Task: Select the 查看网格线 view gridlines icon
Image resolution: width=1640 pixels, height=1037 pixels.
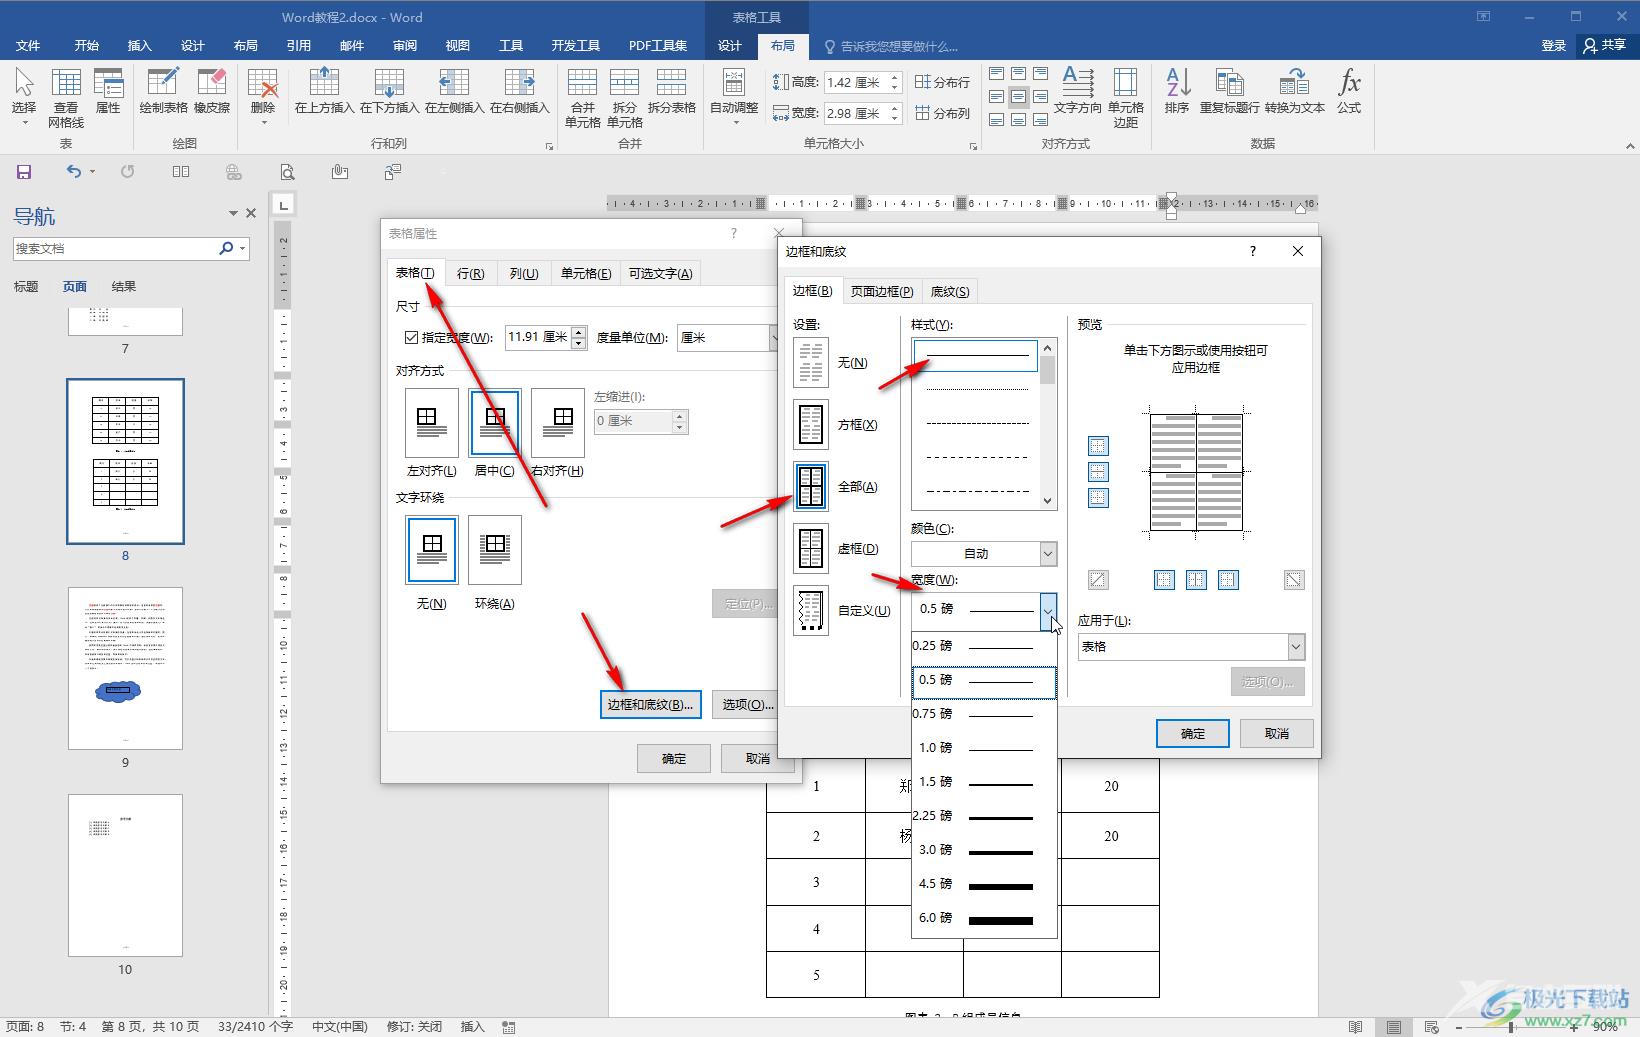Action: click(66, 97)
